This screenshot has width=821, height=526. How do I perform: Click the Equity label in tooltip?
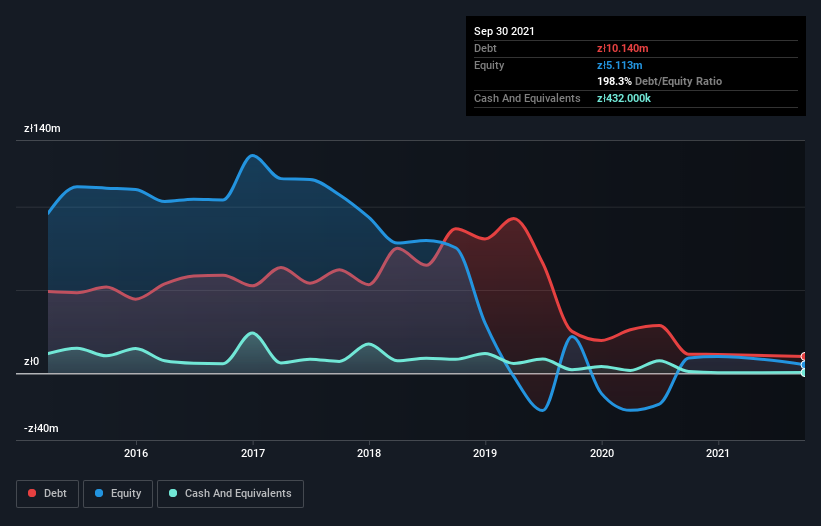click(x=489, y=65)
